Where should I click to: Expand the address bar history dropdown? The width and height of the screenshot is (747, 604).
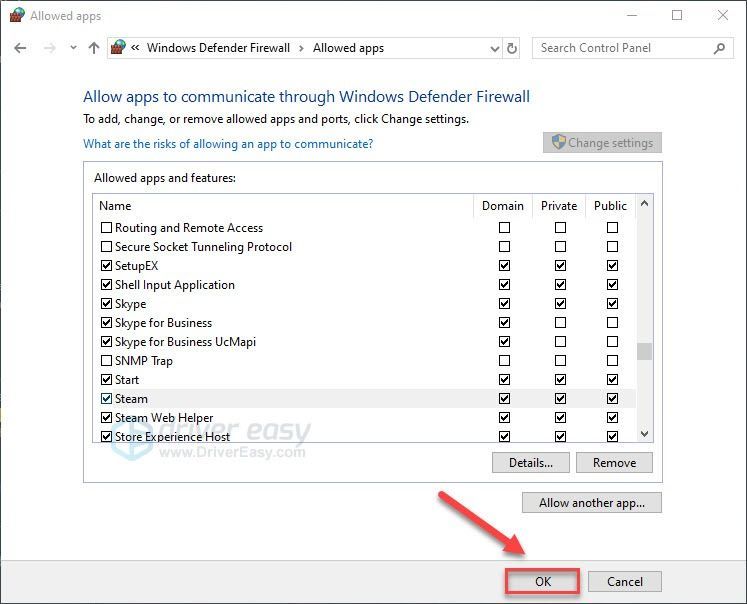click(x=495, y=49)
